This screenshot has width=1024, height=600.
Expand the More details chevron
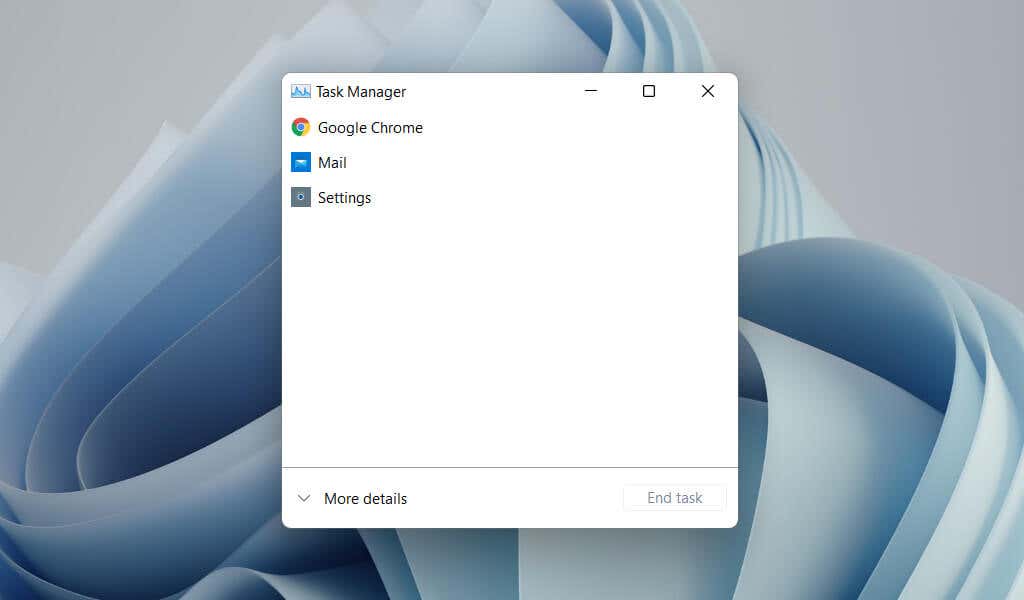[x=304, y=498]
